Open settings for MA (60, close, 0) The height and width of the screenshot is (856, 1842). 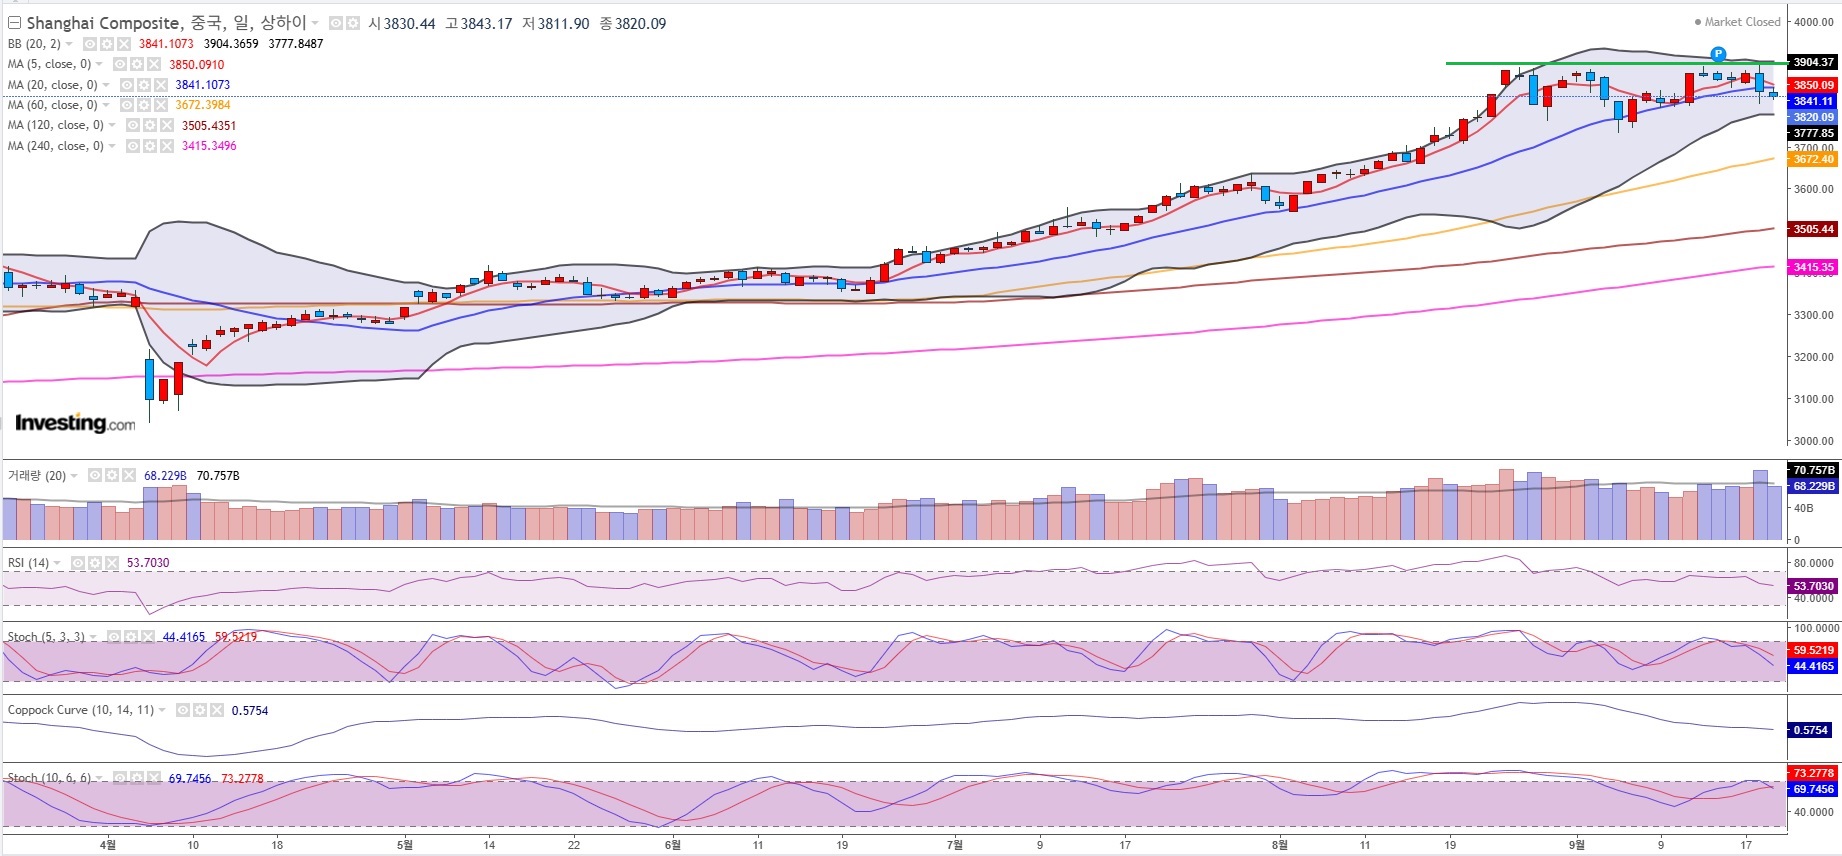[x=143, y=105]
